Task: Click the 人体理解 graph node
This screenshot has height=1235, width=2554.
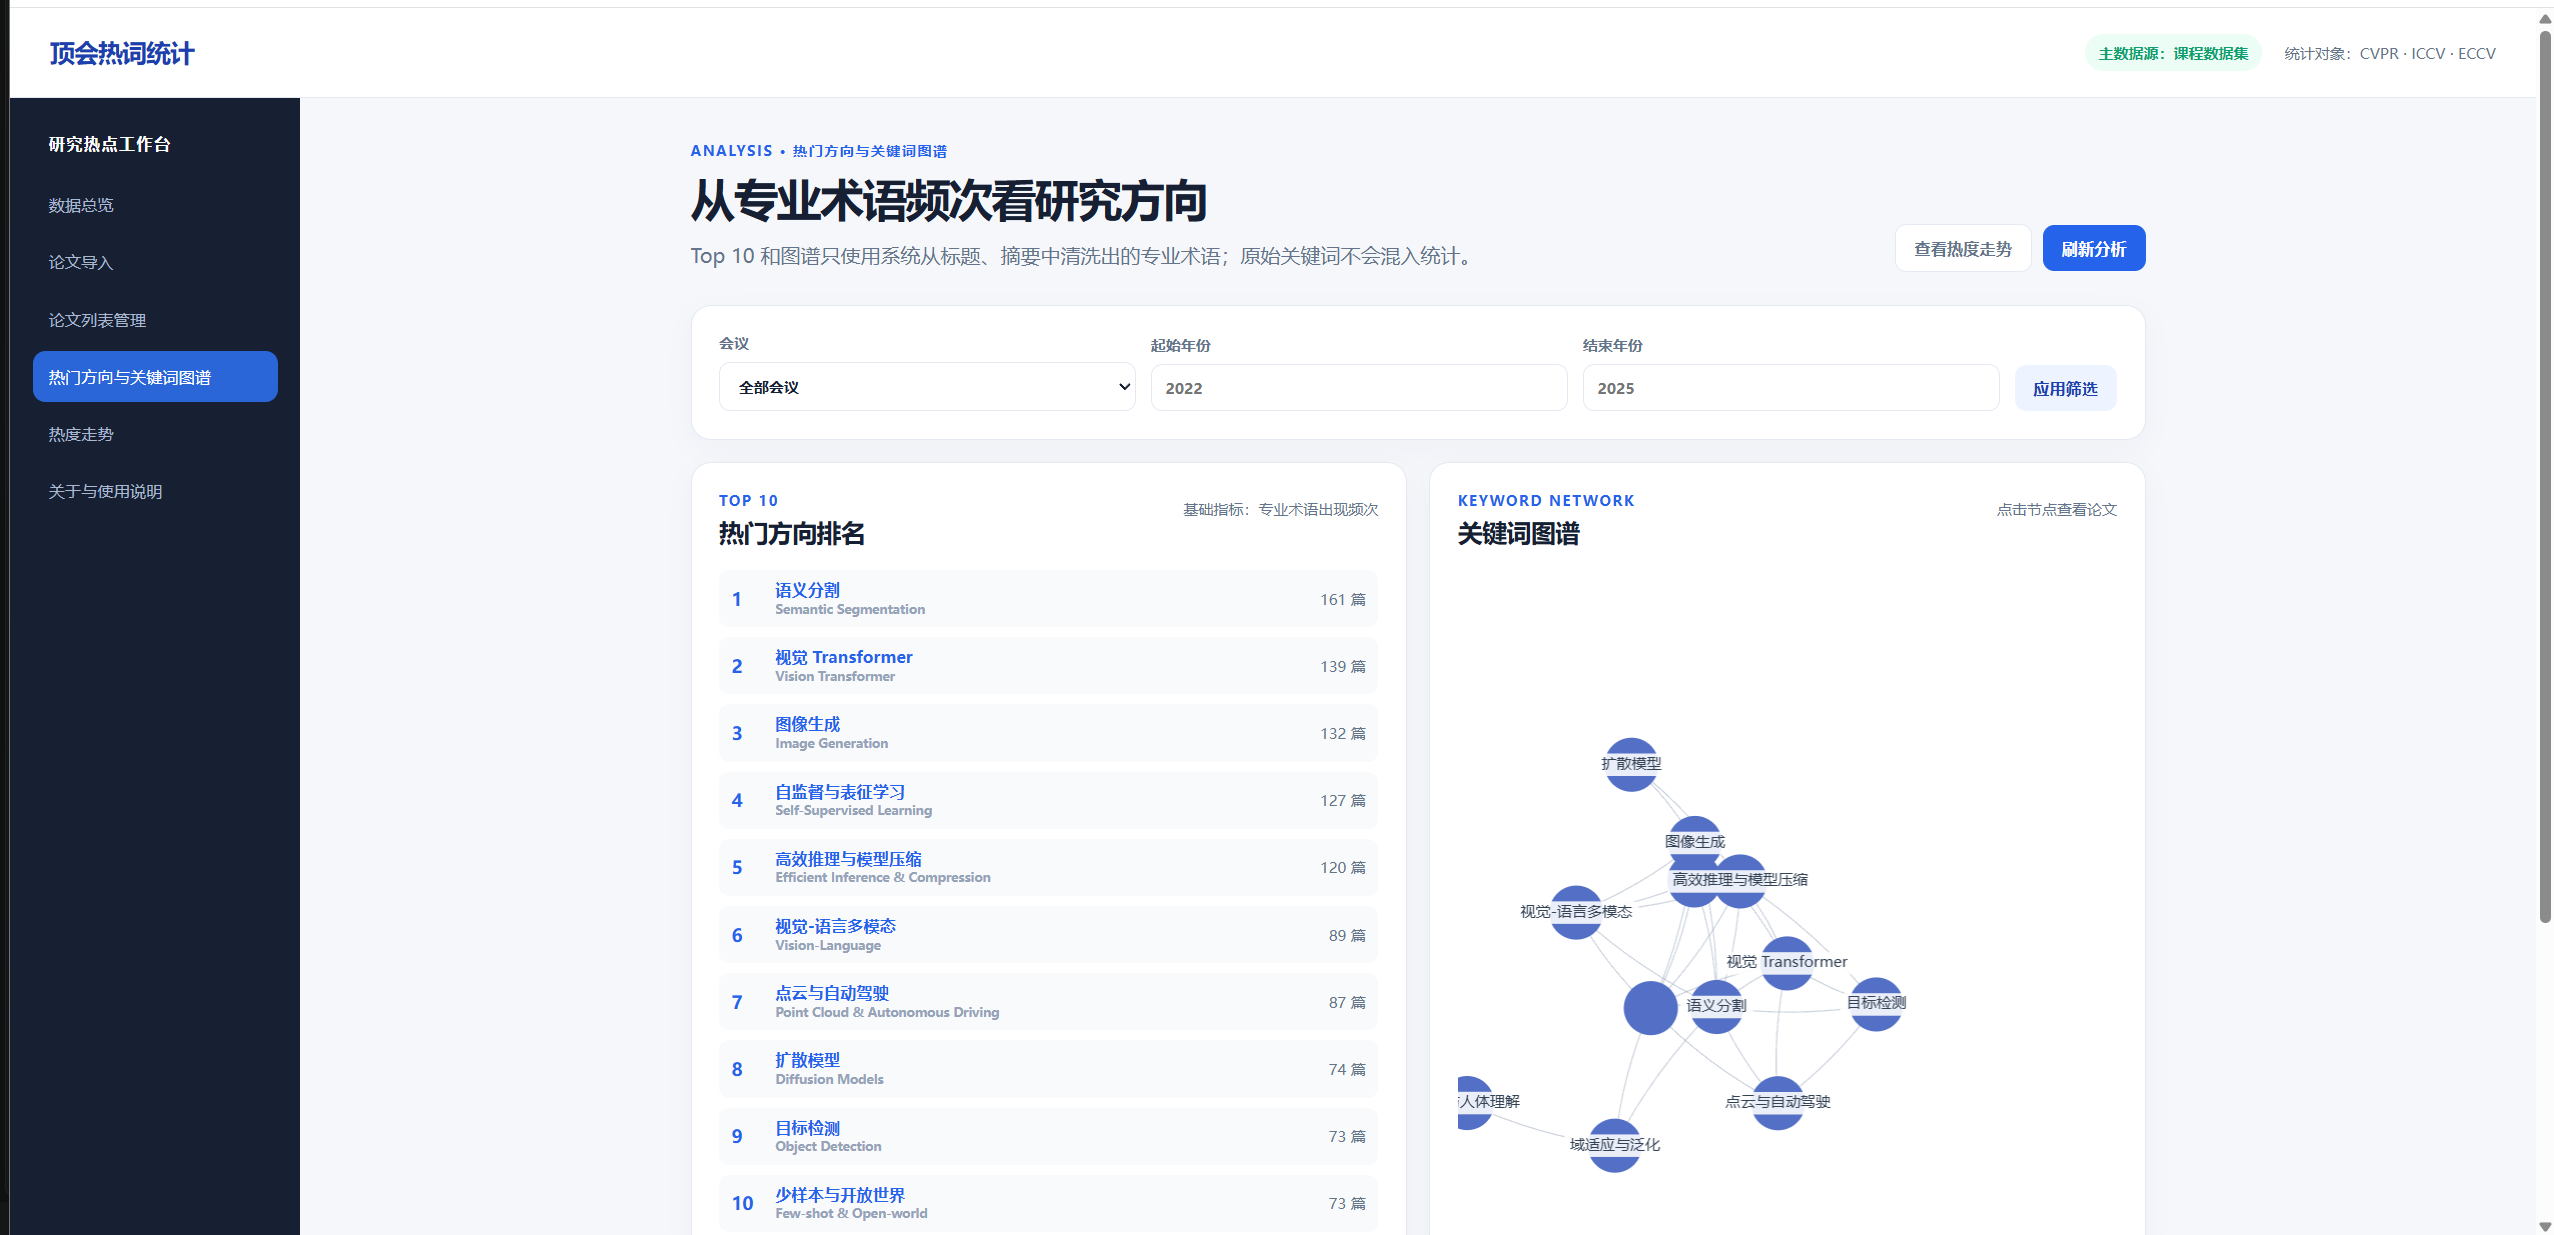Action: click(x=1474, y=1102)
